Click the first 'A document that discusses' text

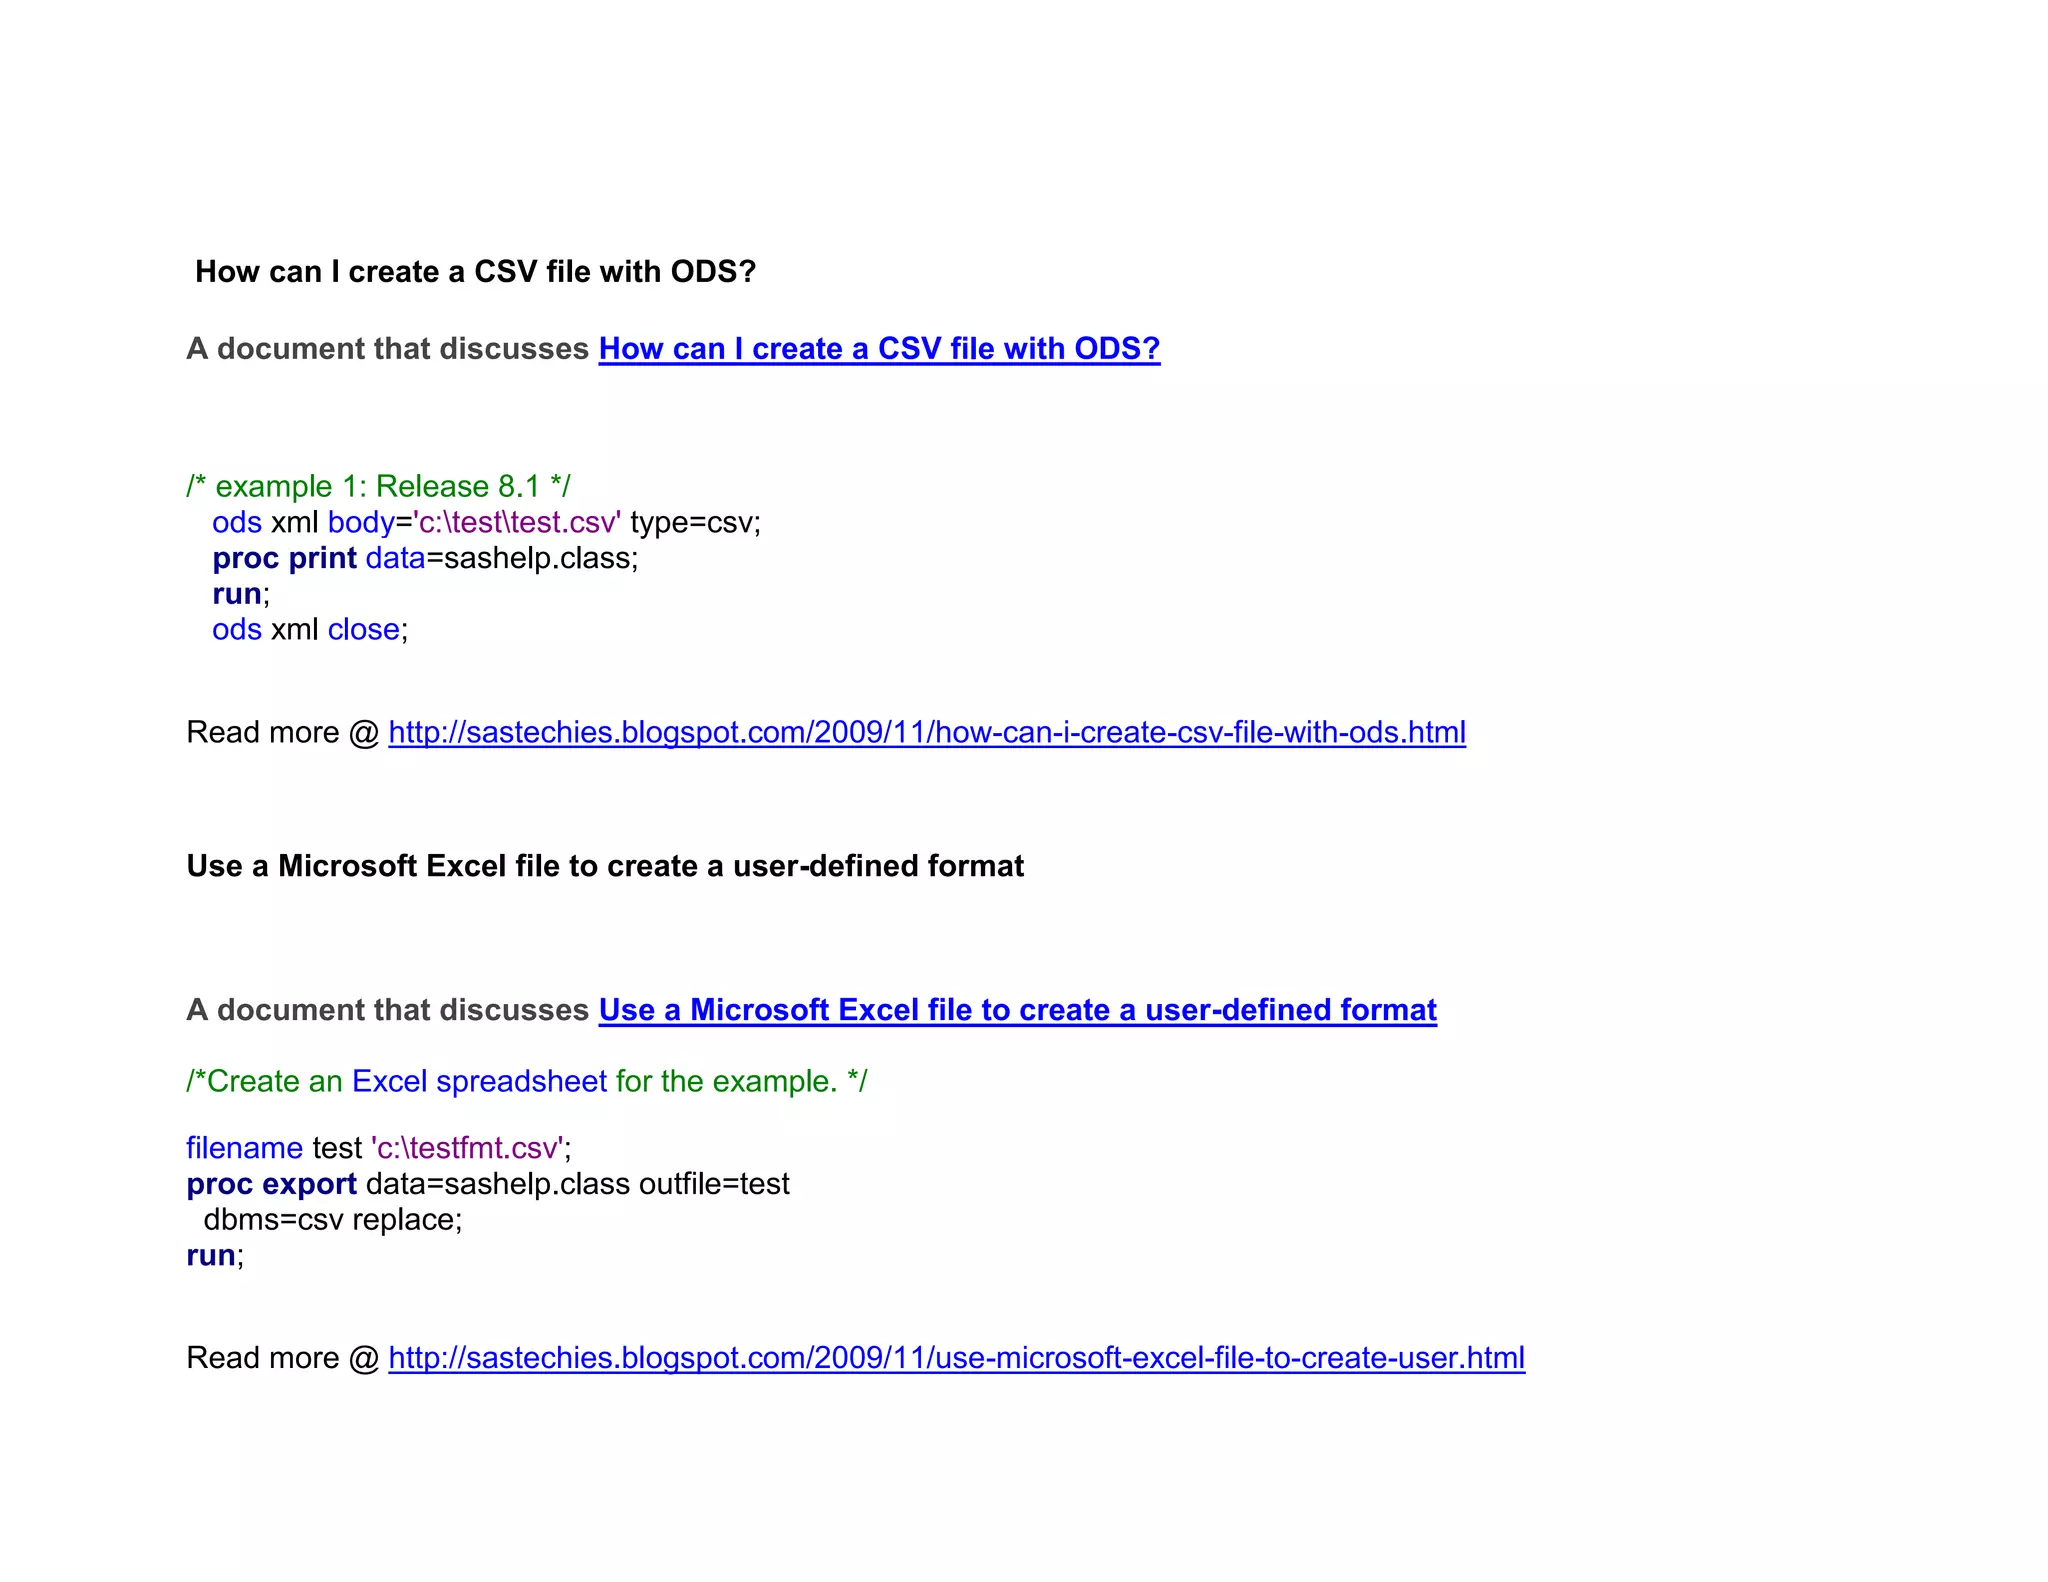[x=387, y=348]
